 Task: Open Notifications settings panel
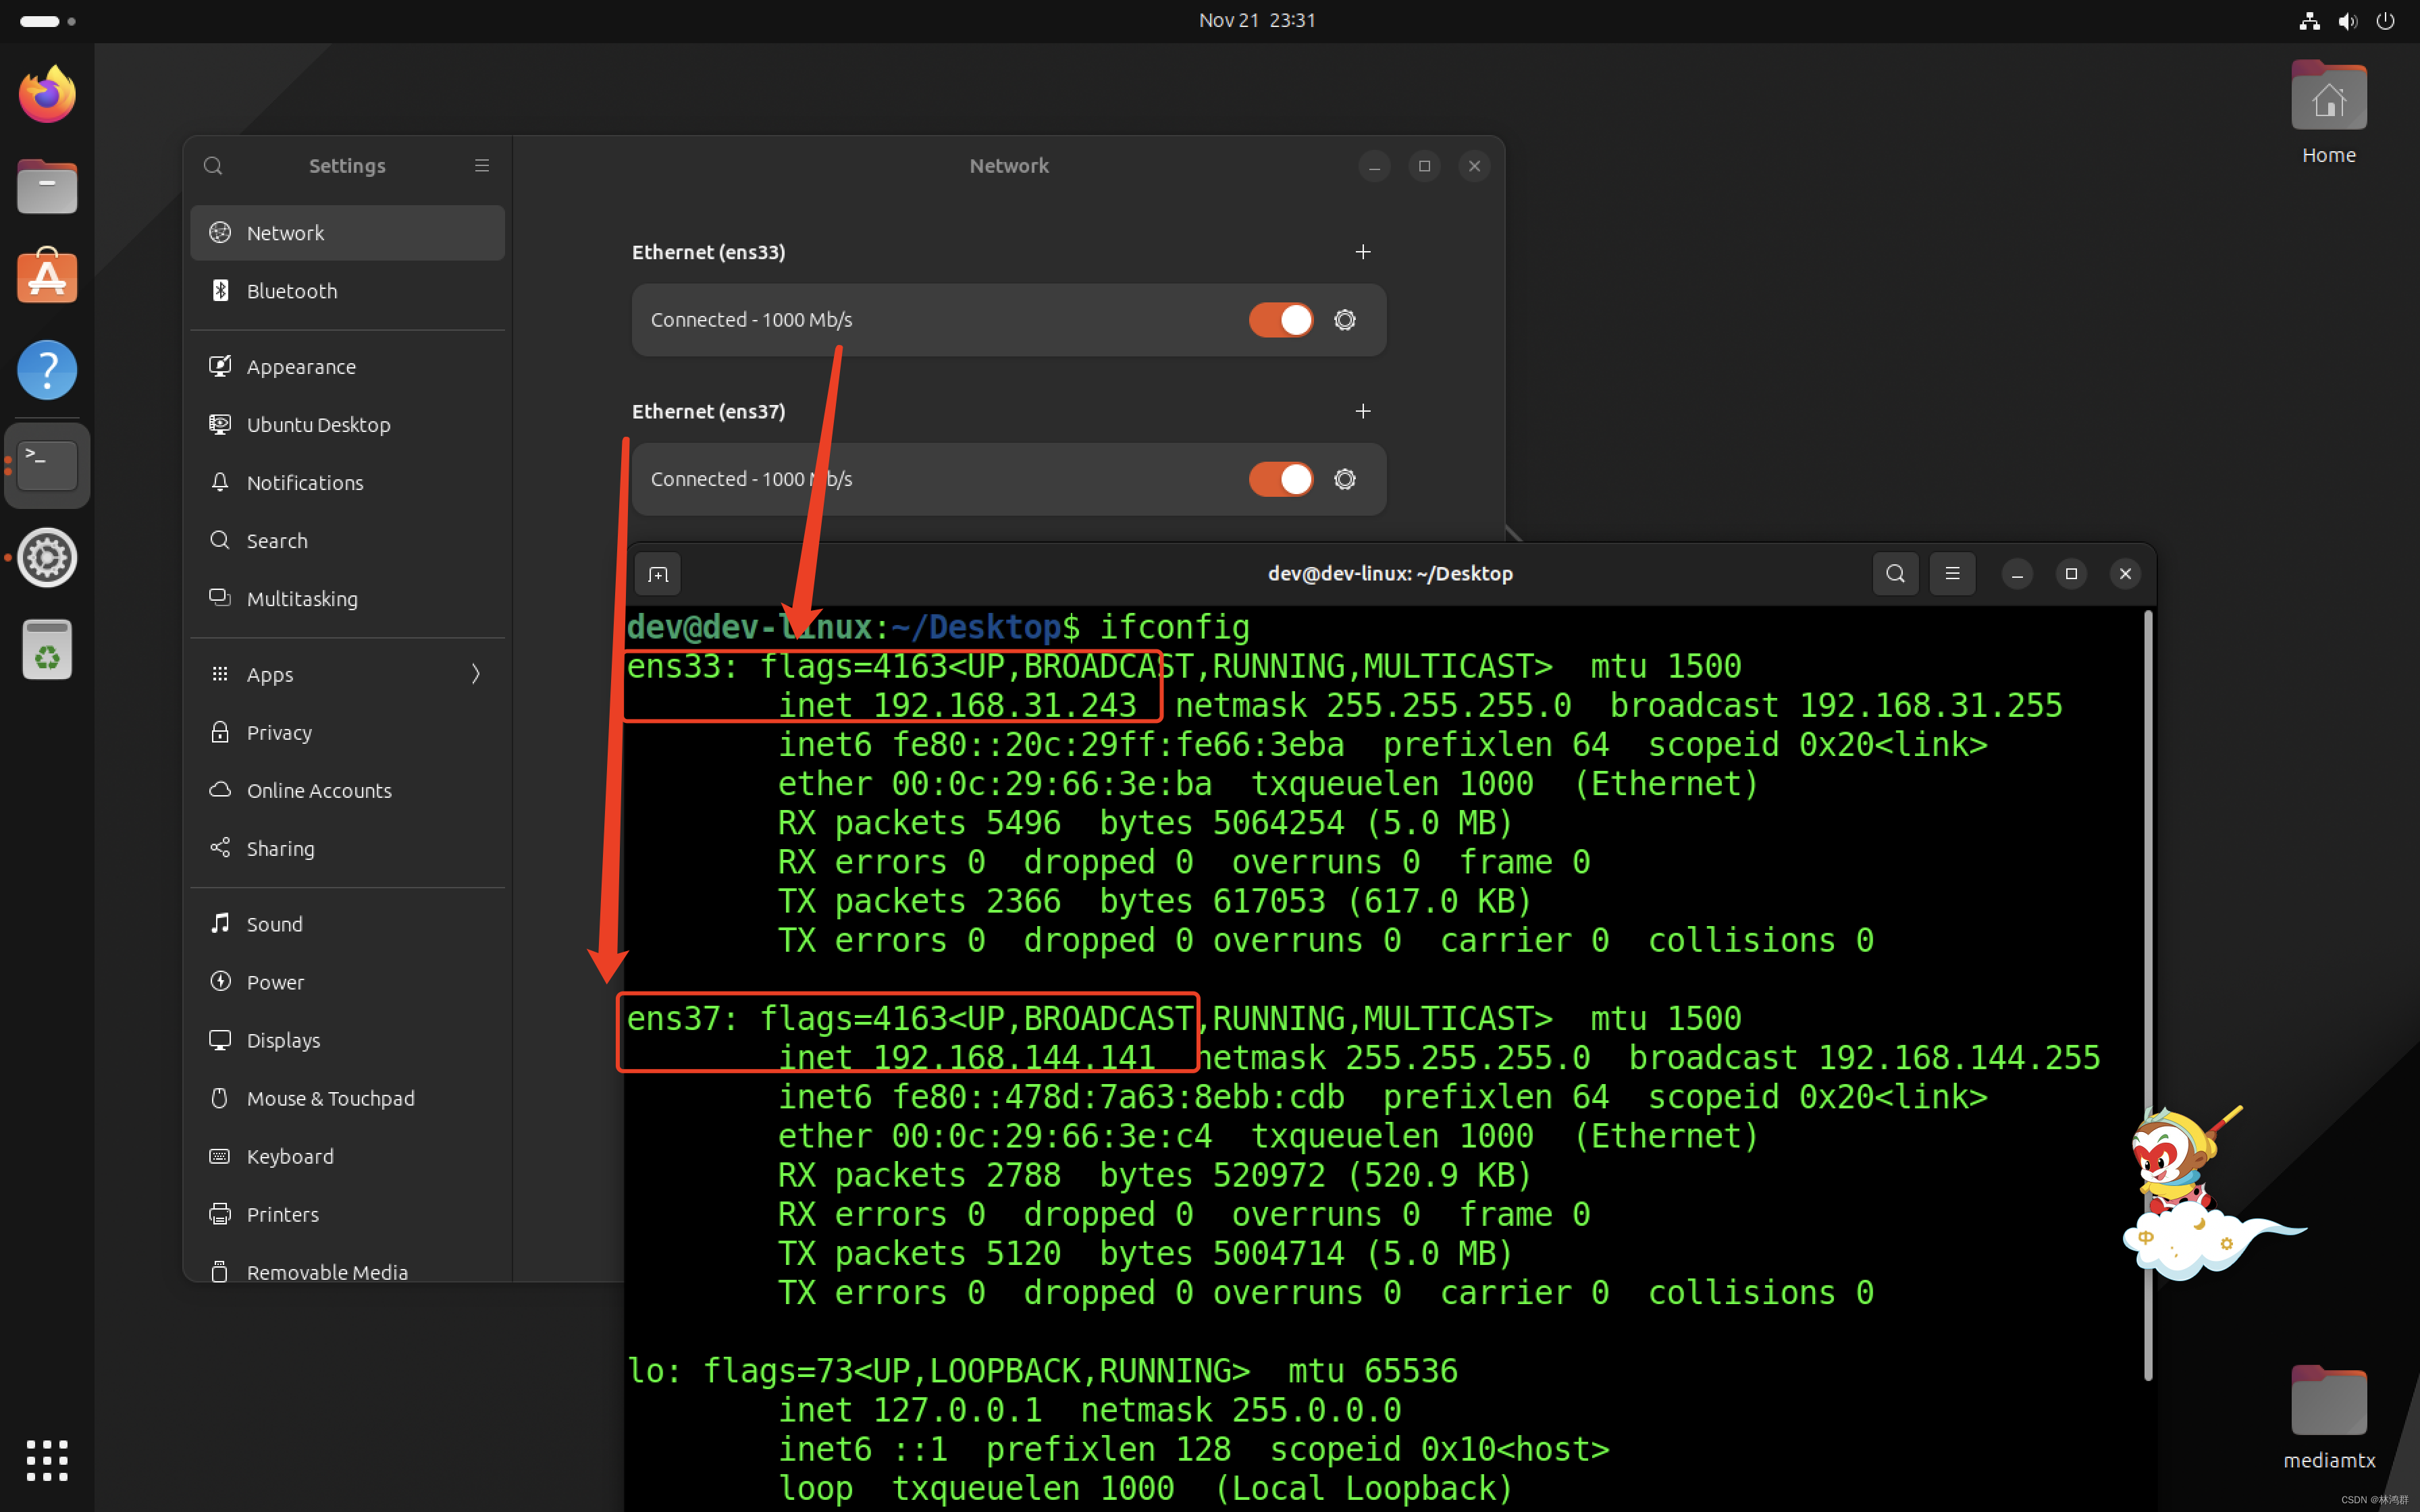click(347, 483)
